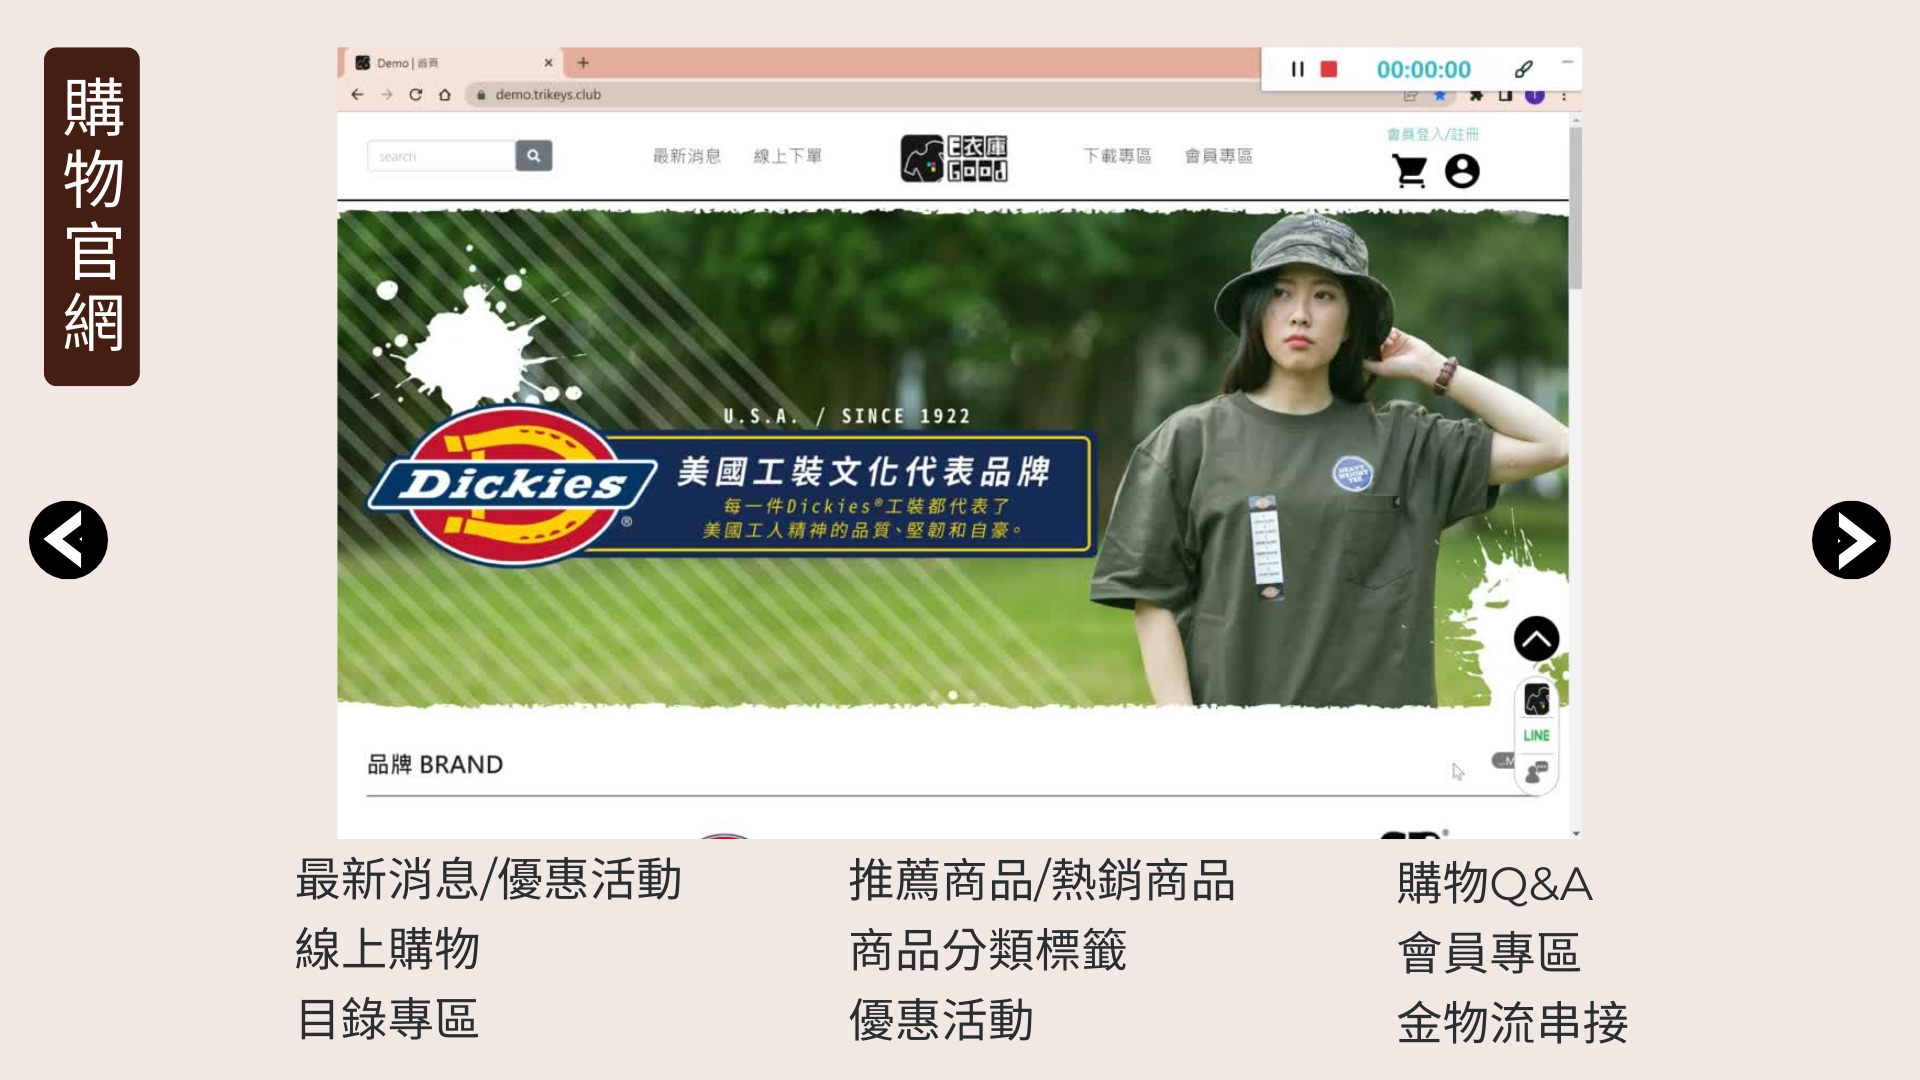Open the shopping cart icon

click(x=1410, y=172)
